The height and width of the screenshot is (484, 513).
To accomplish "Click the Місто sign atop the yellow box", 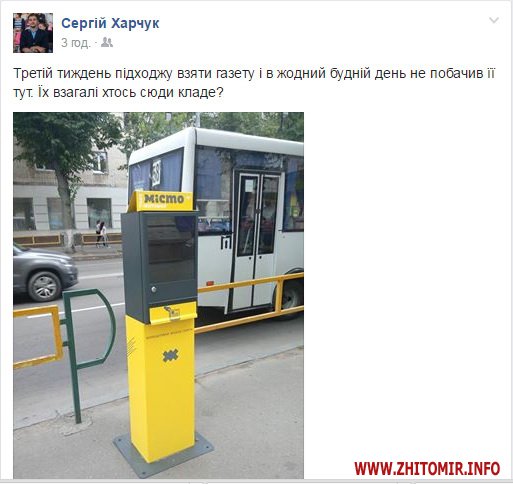I will tap(163, 200).
